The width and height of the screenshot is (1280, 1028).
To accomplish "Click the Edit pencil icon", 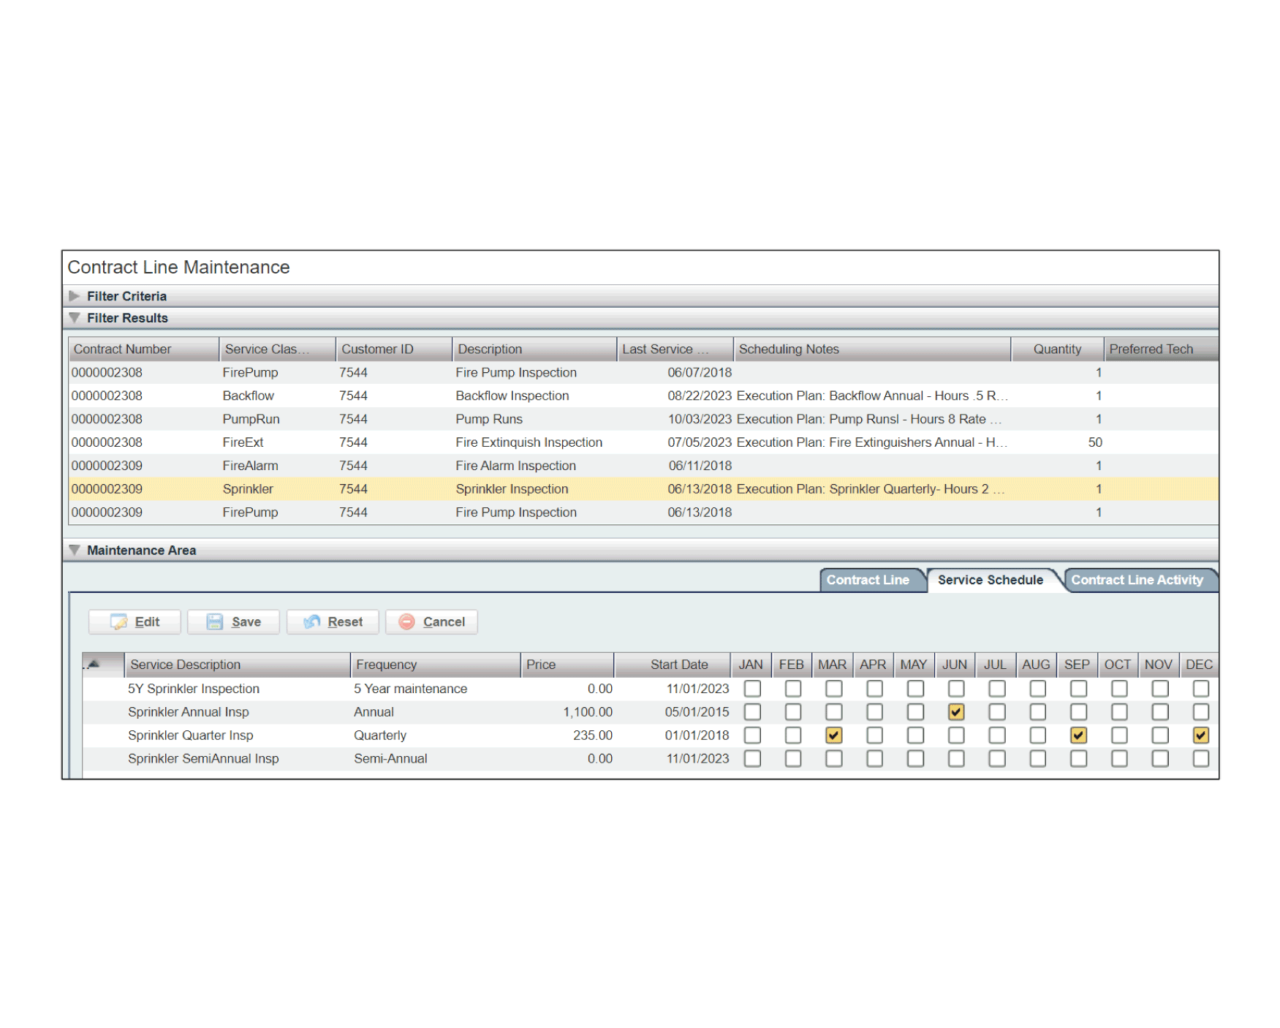I will click(x=119, y=622).
